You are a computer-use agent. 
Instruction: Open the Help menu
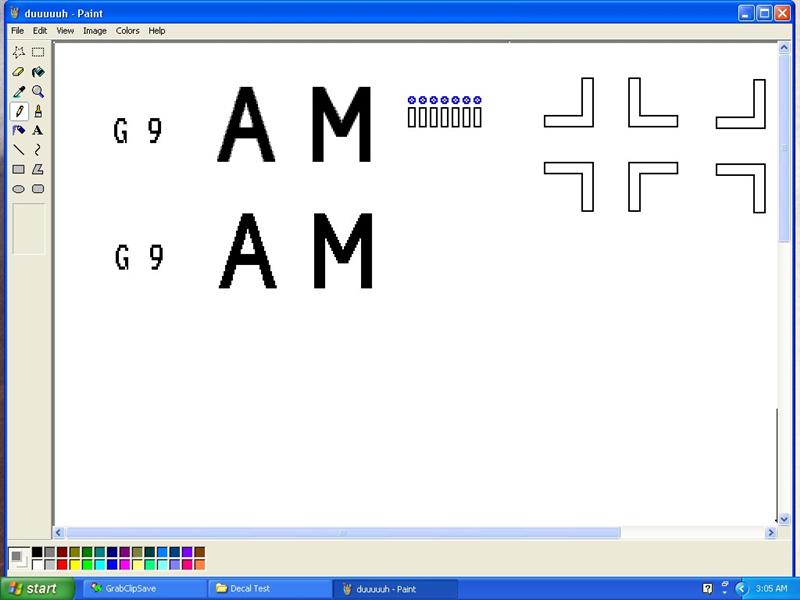coord(157,31)
